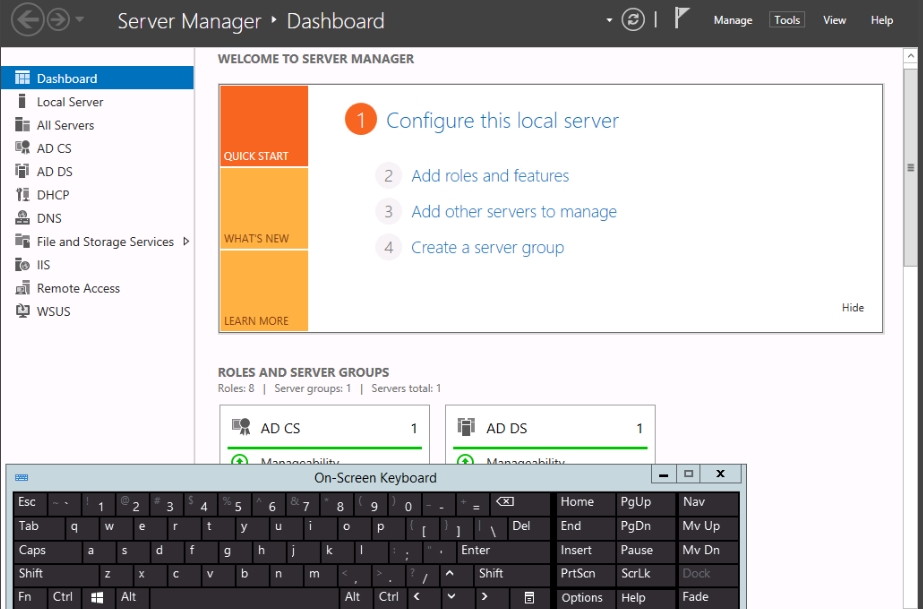Expand File and Storage Services arrow
This screenshot has width=923, height=609.
tap(186, 241)
